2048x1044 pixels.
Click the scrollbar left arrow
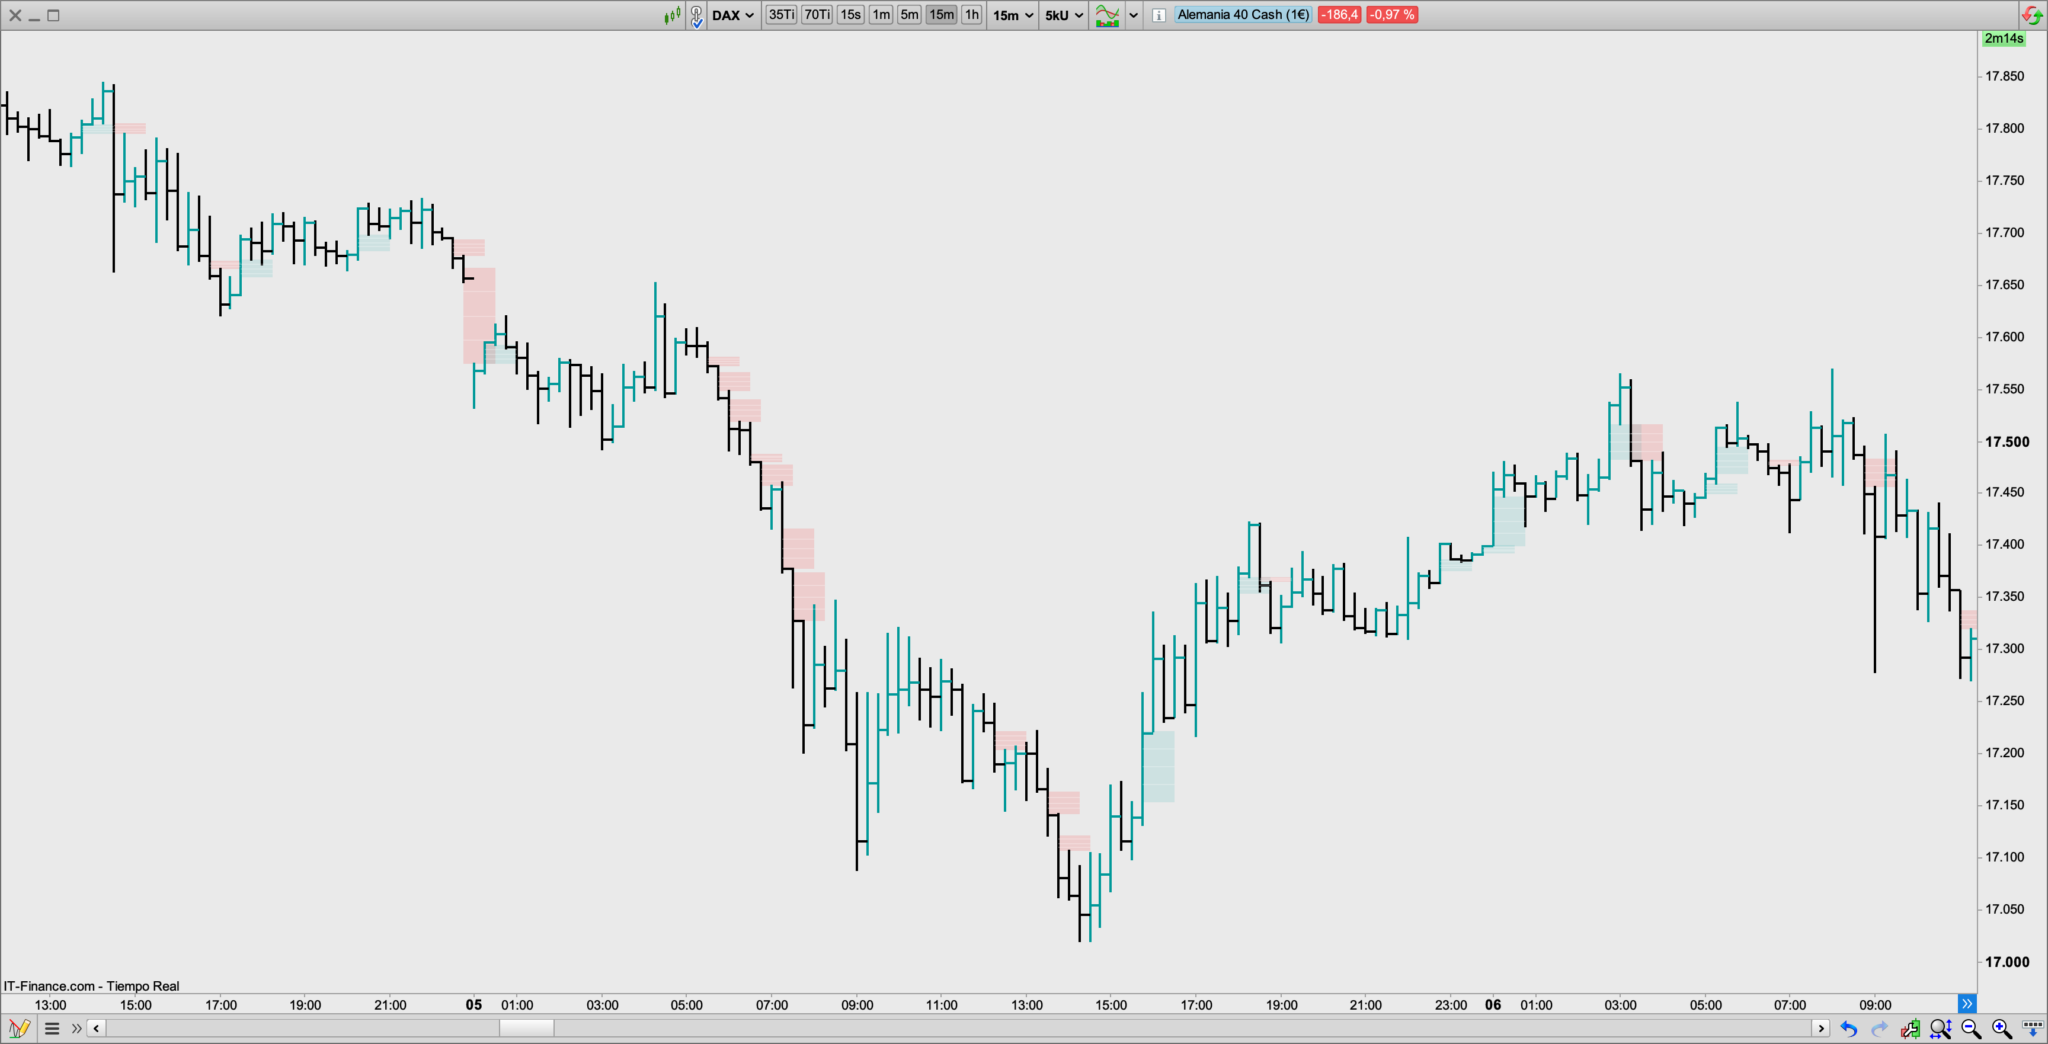click(96, 1028)
